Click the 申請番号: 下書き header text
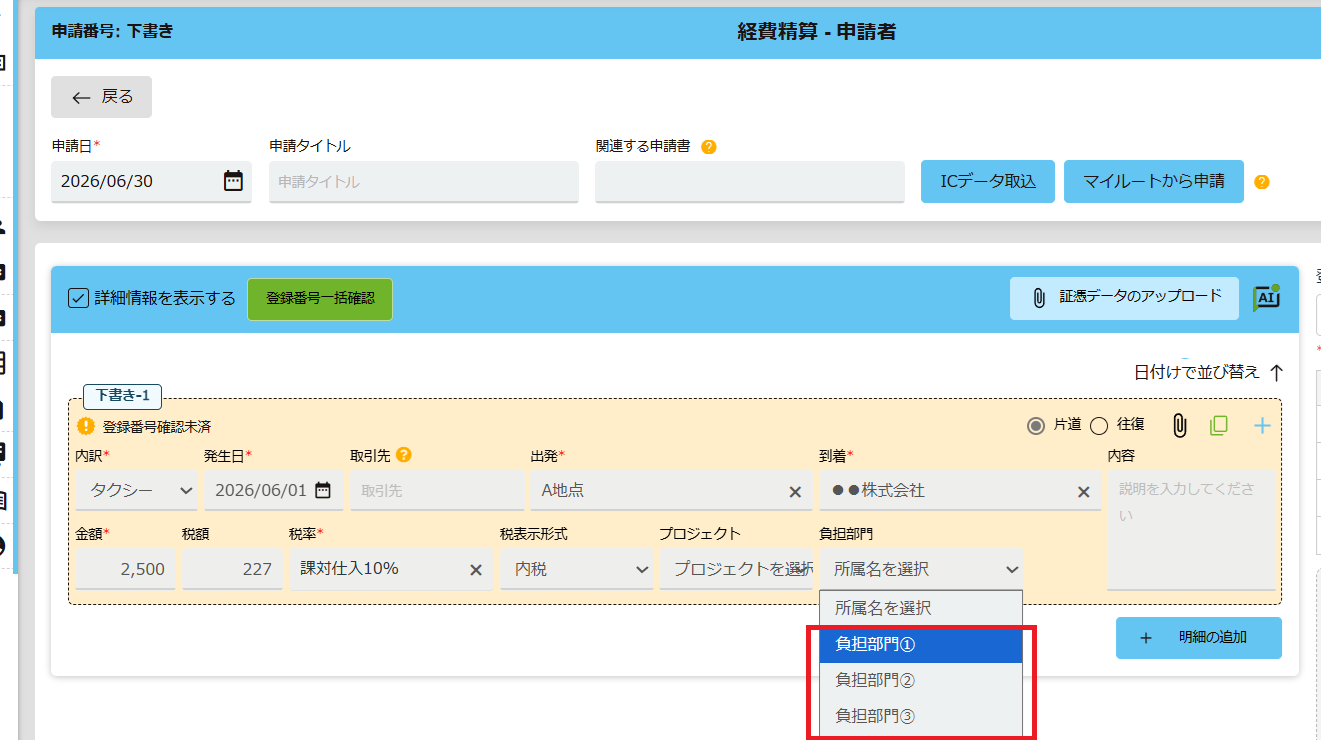The width and height of the screenshot is (1321, 740). coord(112,31)
